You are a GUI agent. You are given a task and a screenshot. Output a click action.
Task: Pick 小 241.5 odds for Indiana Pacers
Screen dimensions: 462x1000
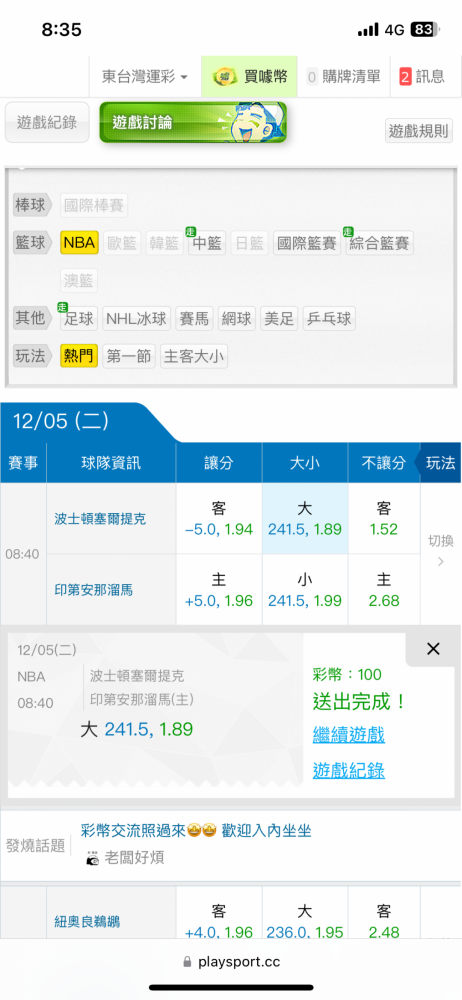point(305,590)
